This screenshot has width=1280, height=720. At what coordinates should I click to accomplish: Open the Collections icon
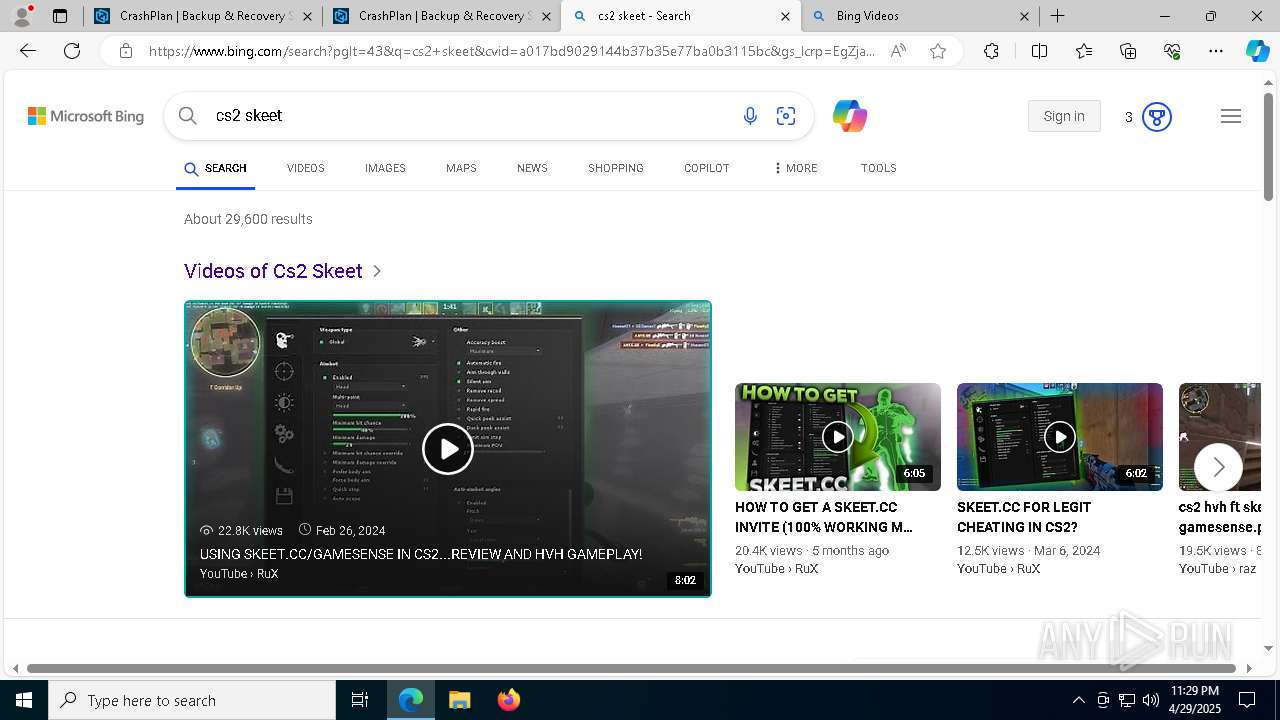pos(1128,51)
